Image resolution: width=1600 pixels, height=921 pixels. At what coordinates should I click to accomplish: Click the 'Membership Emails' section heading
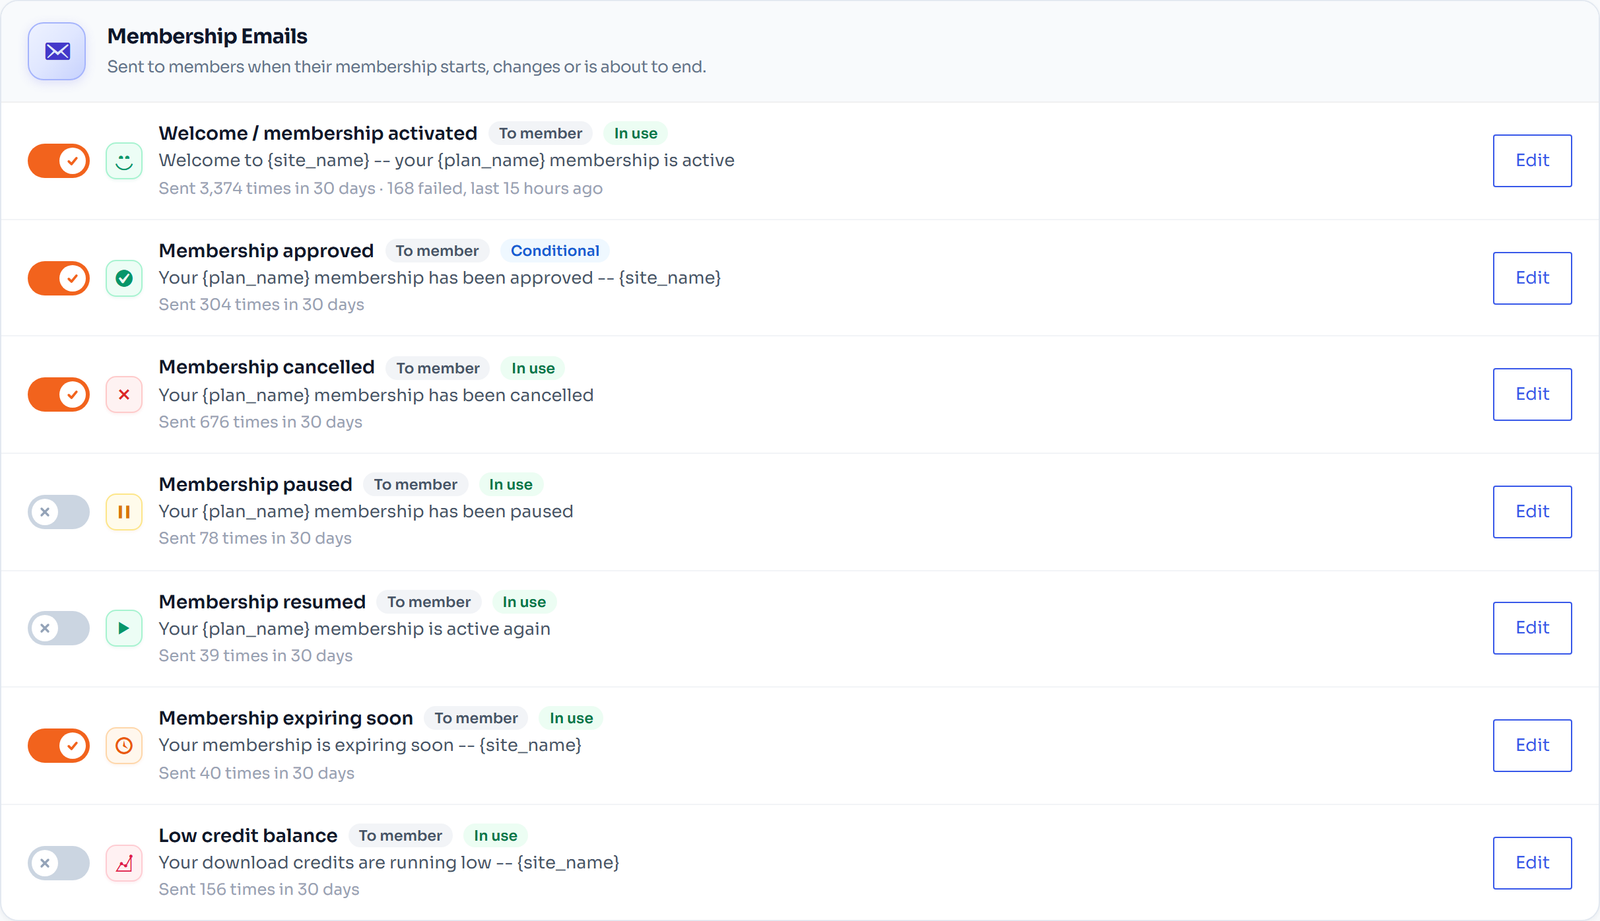207,36
